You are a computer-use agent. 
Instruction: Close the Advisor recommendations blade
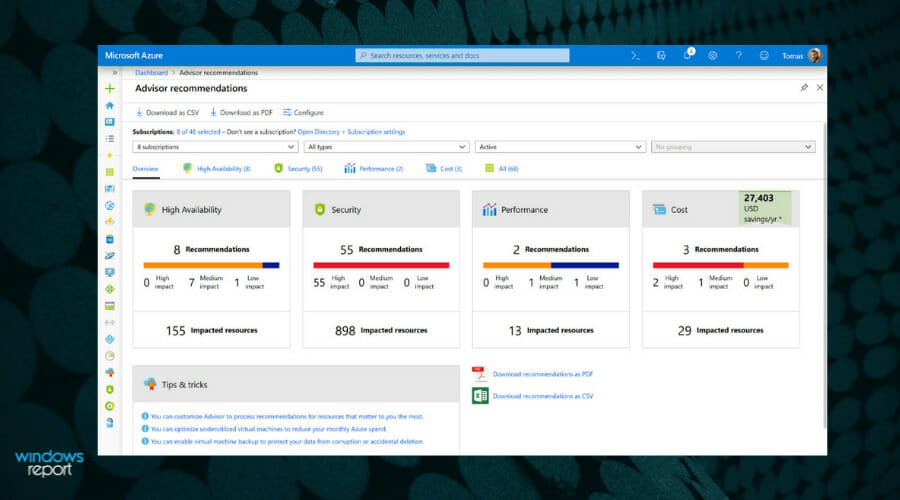coord(820,87)
